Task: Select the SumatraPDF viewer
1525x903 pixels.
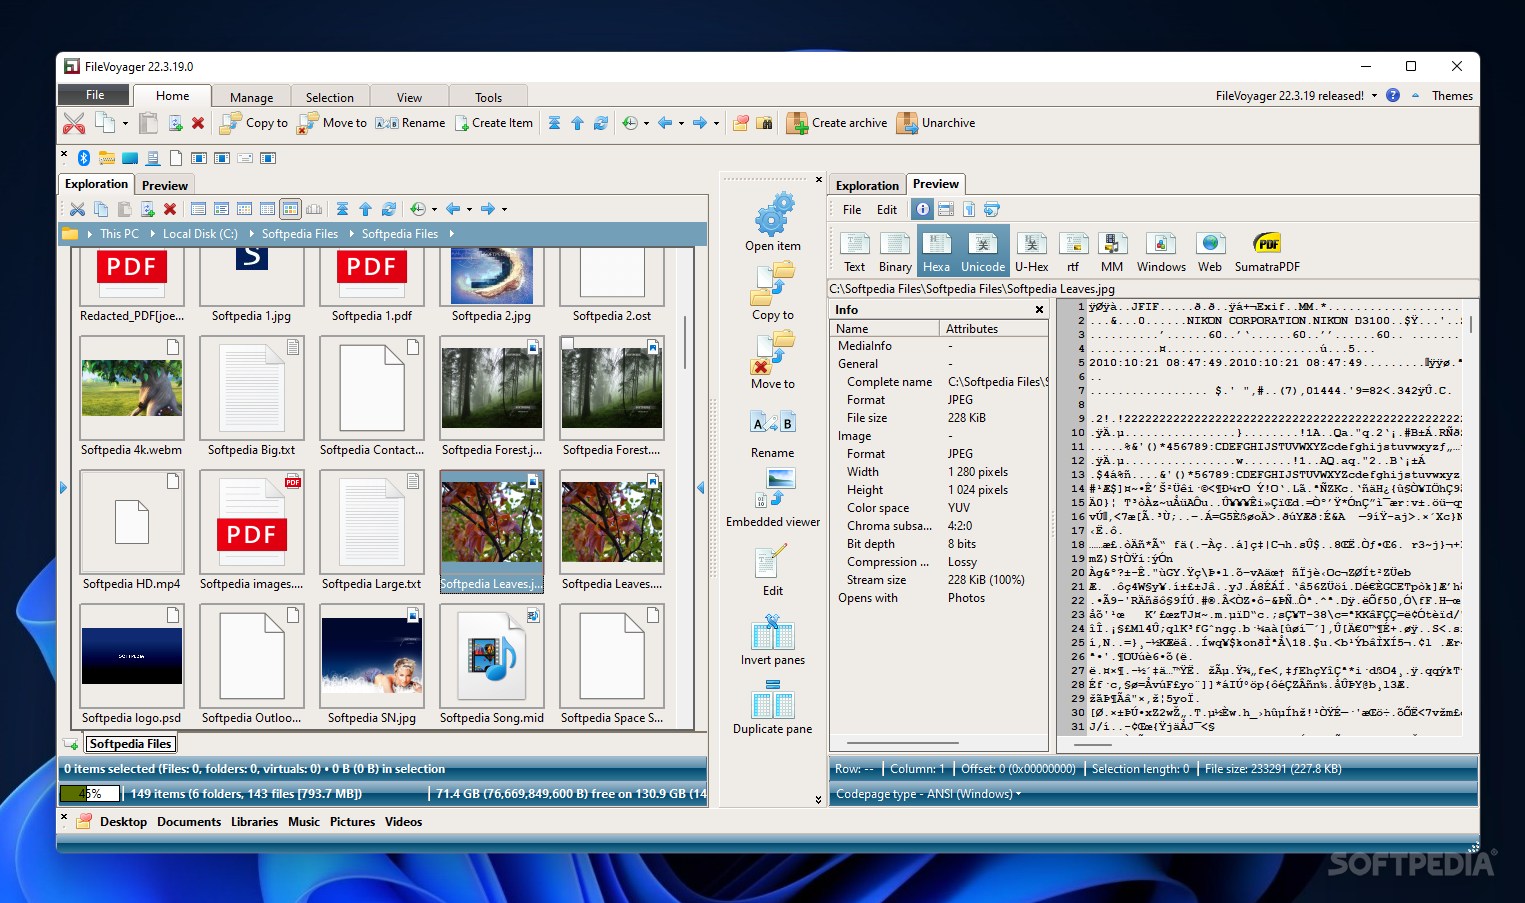Action: (1267, 252)
